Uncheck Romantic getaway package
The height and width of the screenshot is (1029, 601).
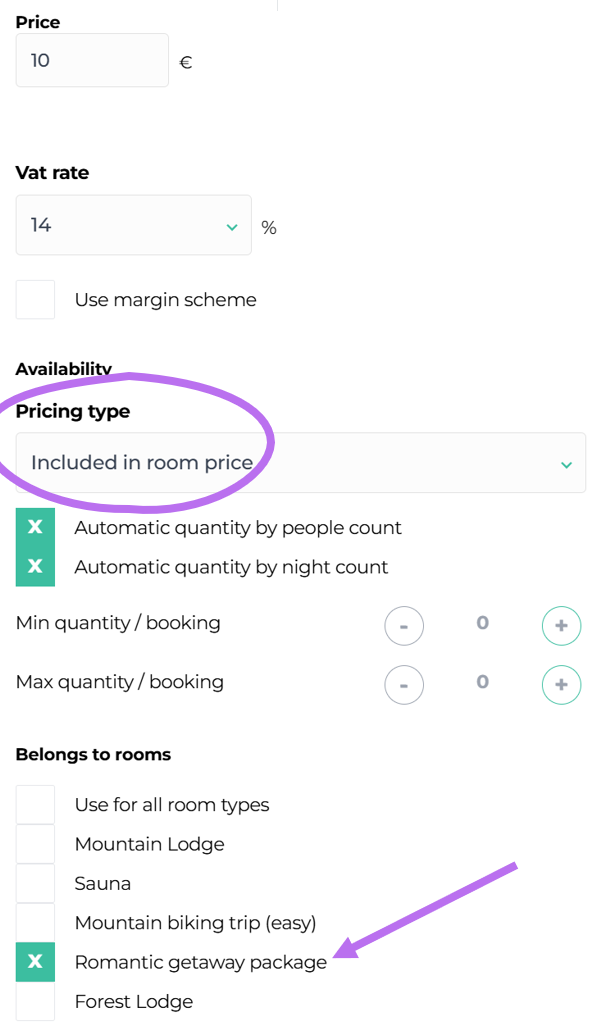pos(35,962)
